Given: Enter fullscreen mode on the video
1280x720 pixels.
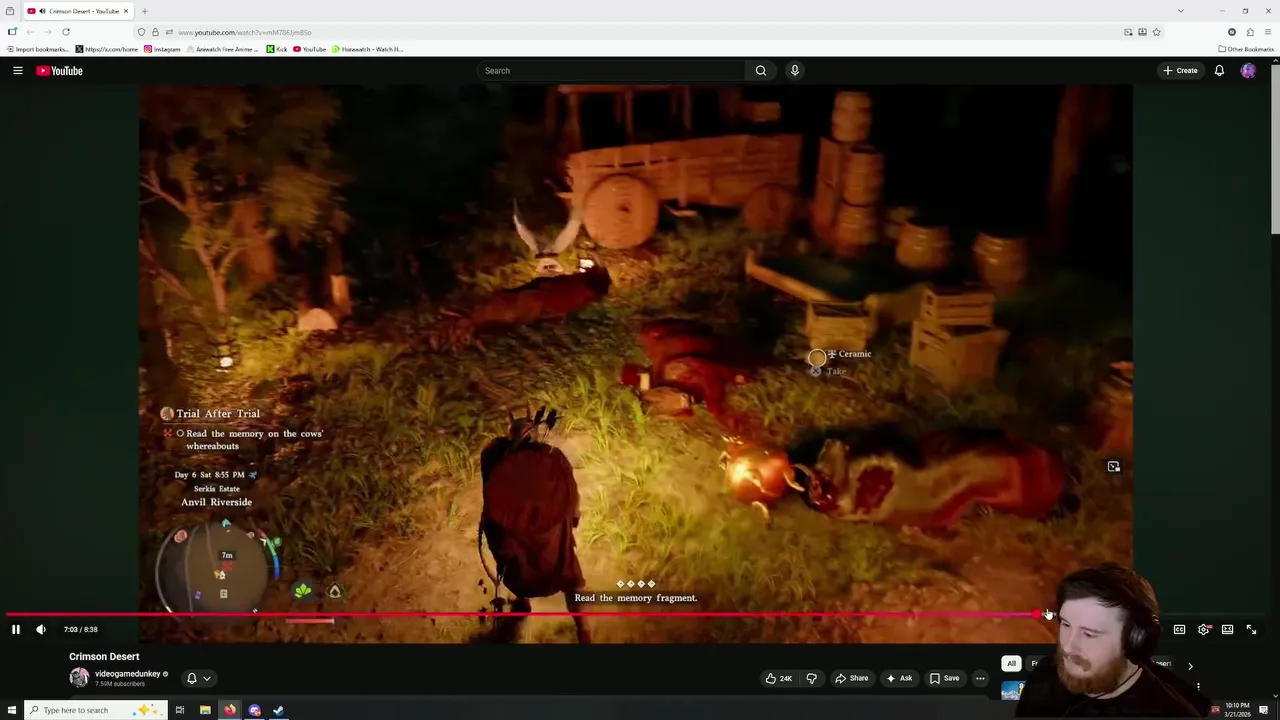Looking at the screenshot, I should (x=1251, y=630).
